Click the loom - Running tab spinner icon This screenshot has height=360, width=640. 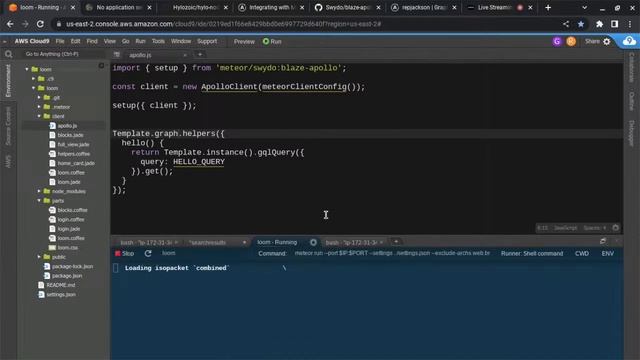click(x=313, y=242)
